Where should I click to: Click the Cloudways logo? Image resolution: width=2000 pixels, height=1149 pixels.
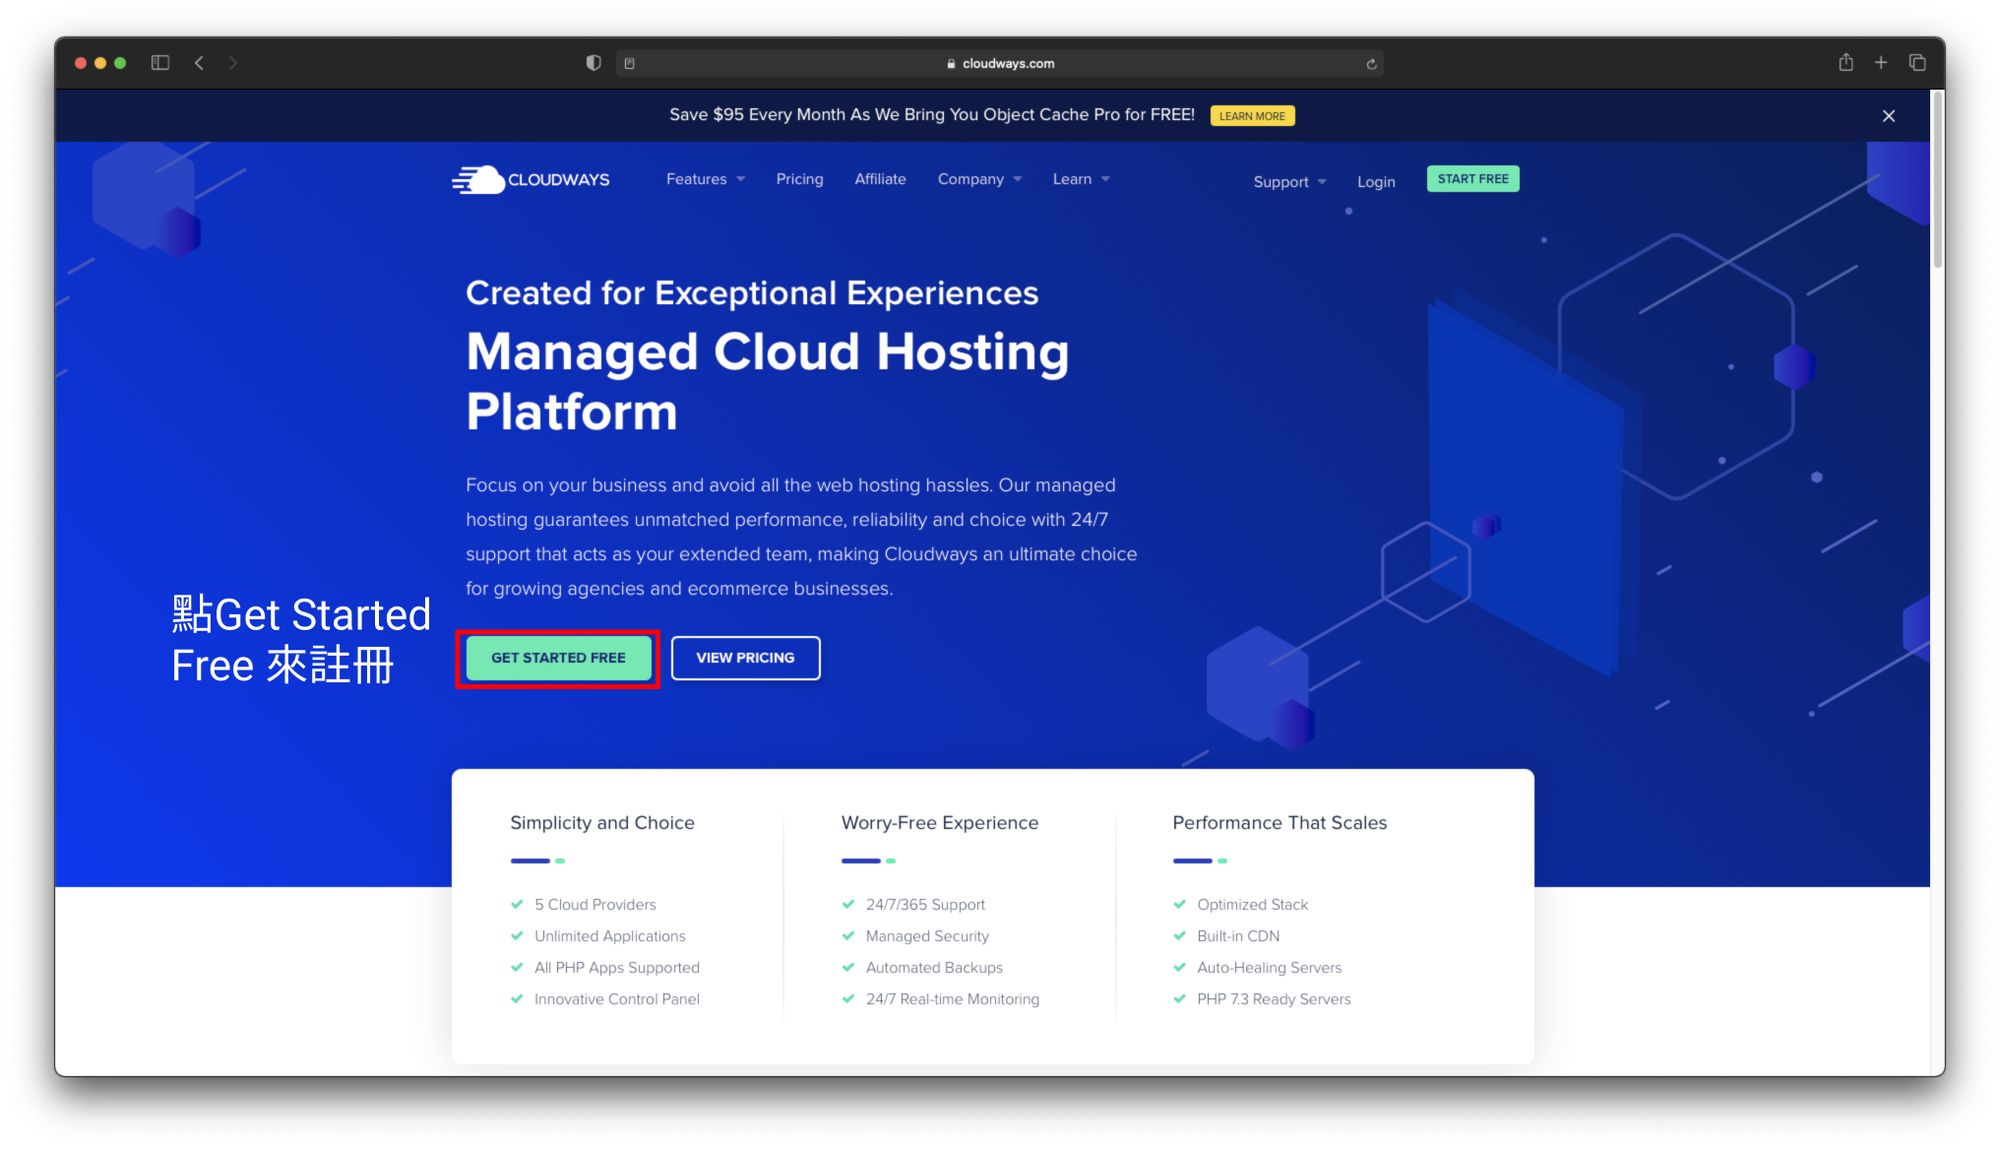(530, 179)
